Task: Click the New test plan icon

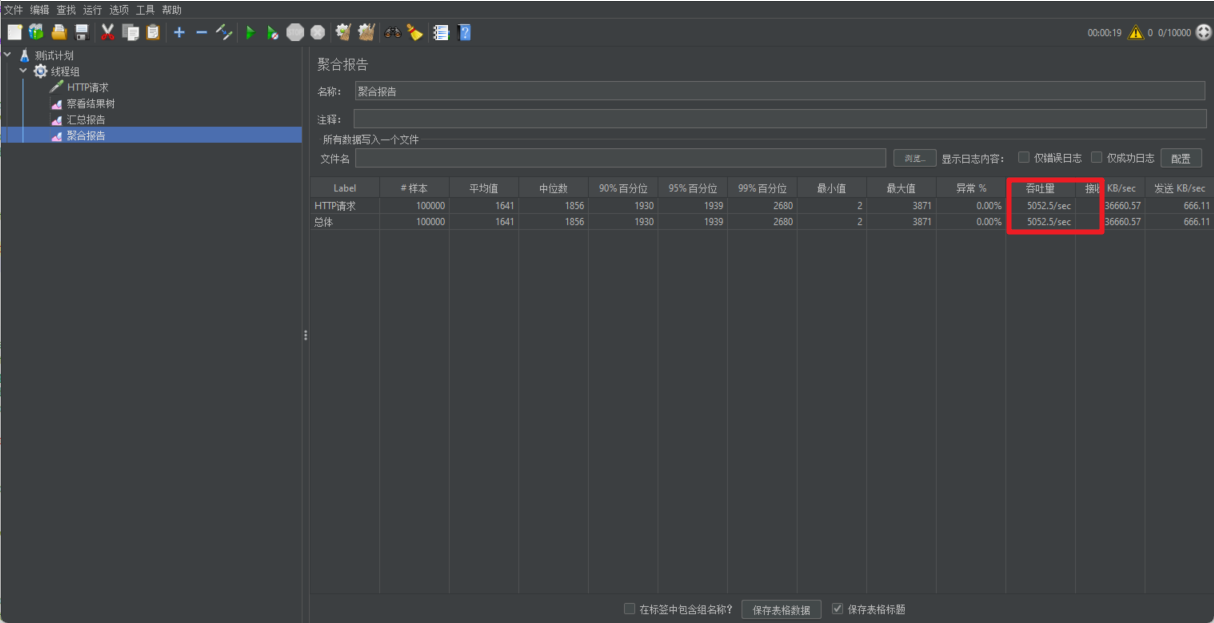Action: (14, 32)
